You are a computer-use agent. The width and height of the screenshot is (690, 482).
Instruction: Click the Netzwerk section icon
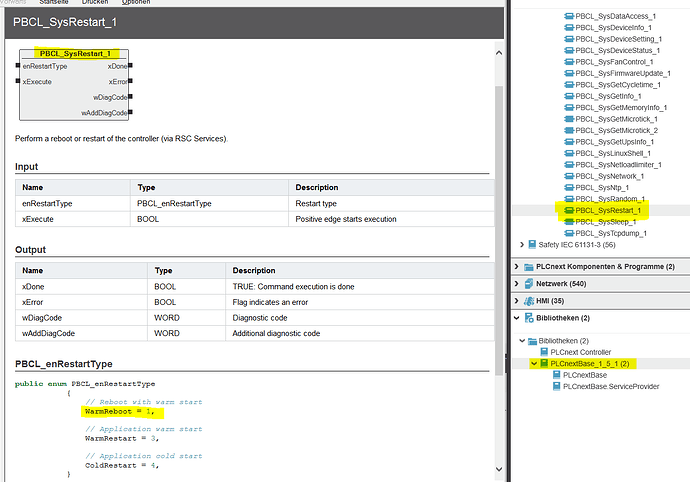tap(529, 284)
